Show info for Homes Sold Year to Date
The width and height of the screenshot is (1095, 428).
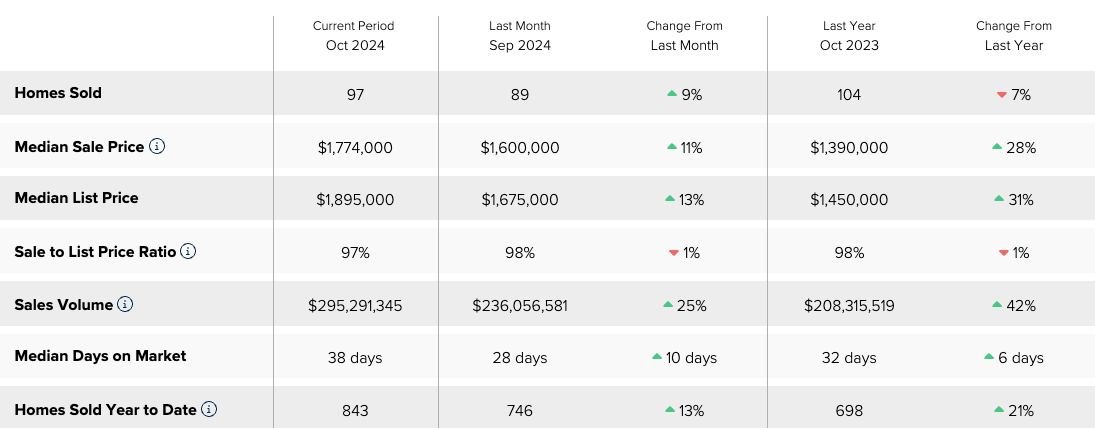[x=209, y=410]
